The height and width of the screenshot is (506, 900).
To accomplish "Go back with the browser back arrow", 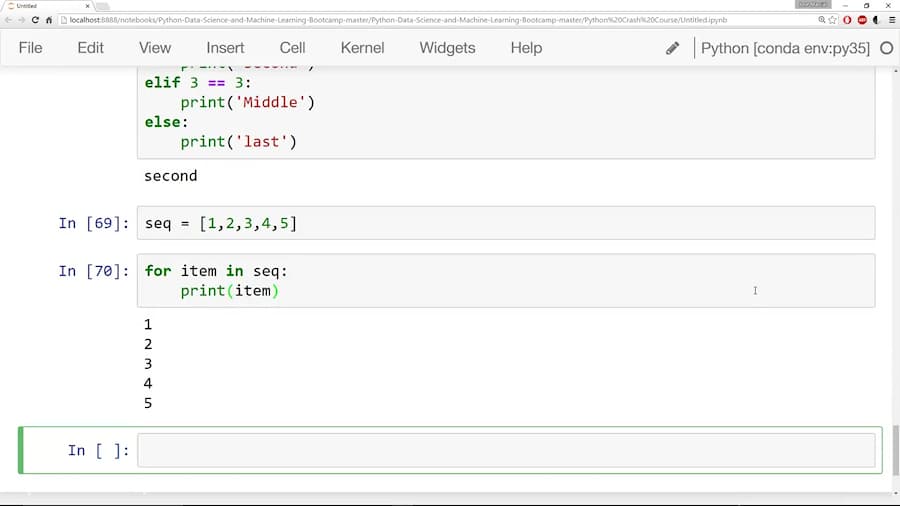I will [x=8, y=20].
